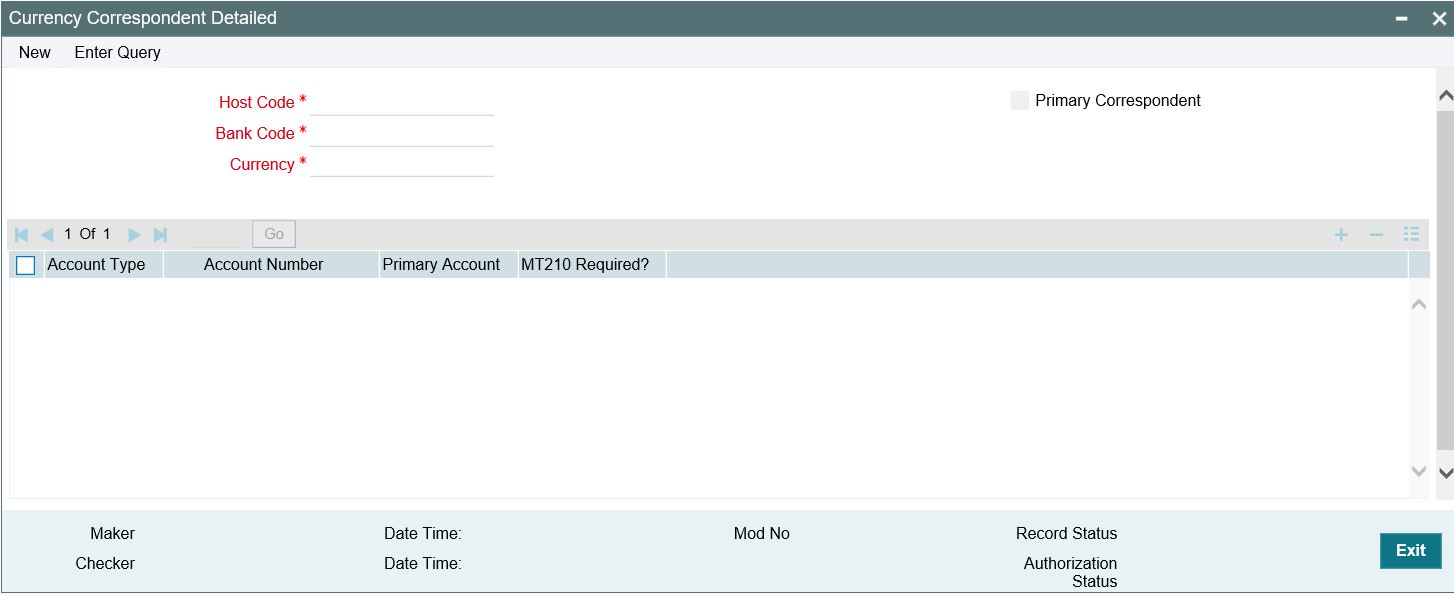Go to first page of account grid
This screenshot has width=1454, height=596.
22,235
